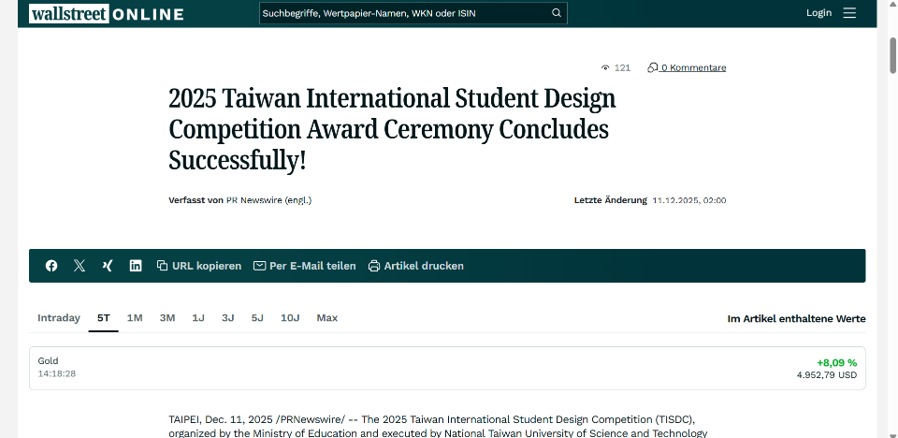The height and width of the screenshot is (438, 898).
Task: Open the Gold quote row
Action: 447,367
